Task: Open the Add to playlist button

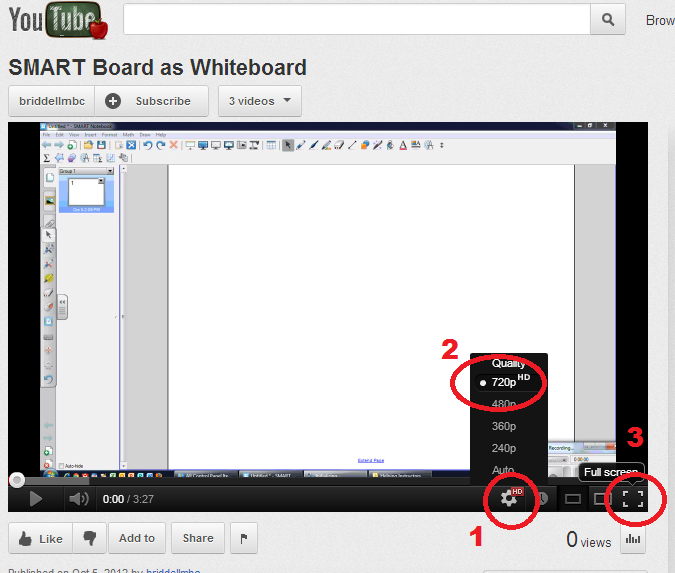Action: point(137,538)
